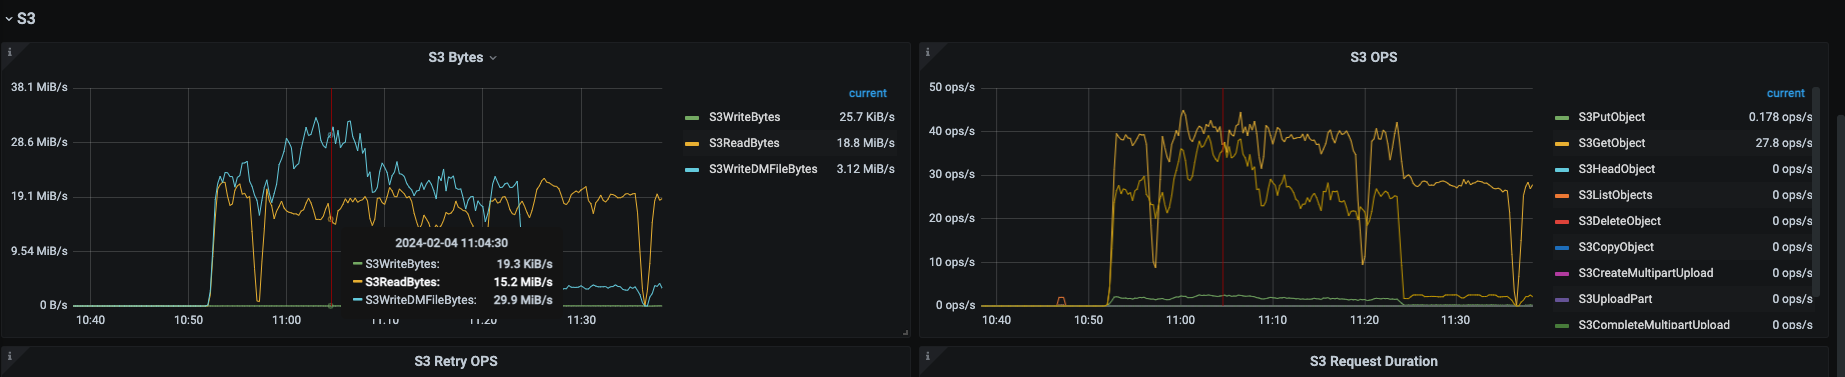This screenshot has height=377, width=1845.
Task: Click the 11:30 x-axis label in S3 Bytes
Action: pyautogui.click(x=581, y=320)
